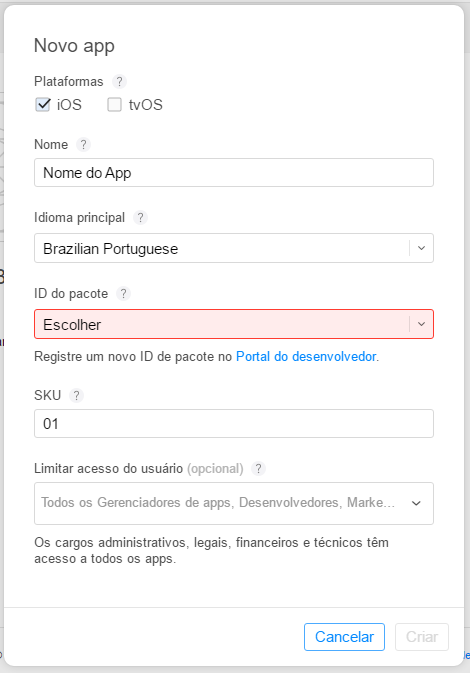Open the Portal do desenvolvedor link
Image resolution: width=470 pixels, height=673 pixels.
click(x=306, y=356)
